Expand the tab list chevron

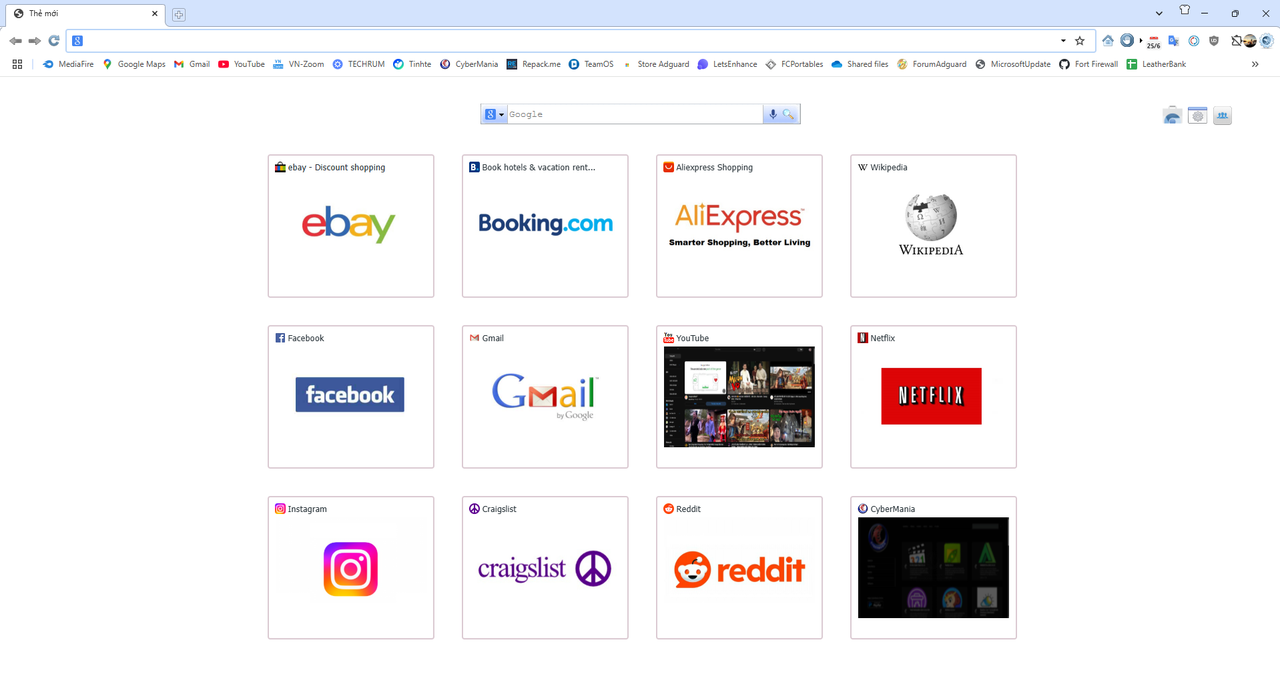click(1159, 14)
